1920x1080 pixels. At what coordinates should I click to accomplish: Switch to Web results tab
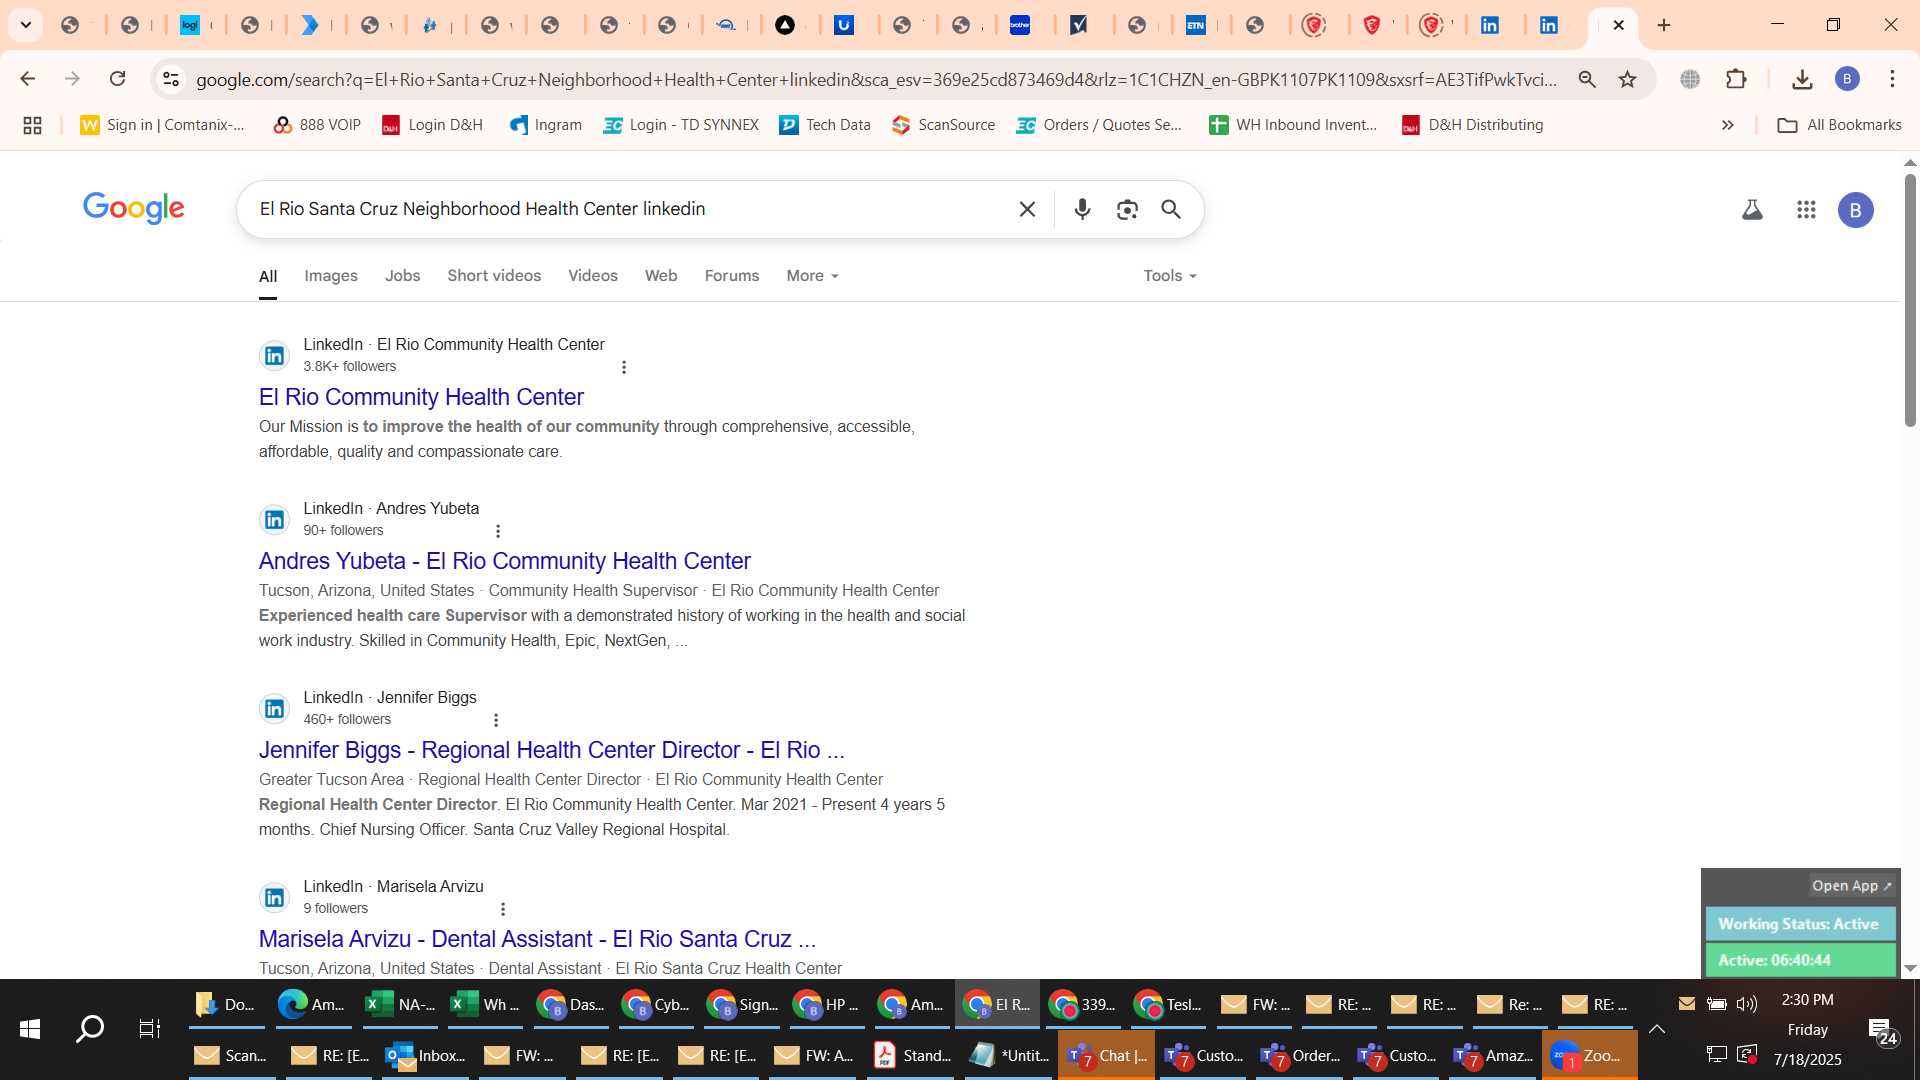661,276
